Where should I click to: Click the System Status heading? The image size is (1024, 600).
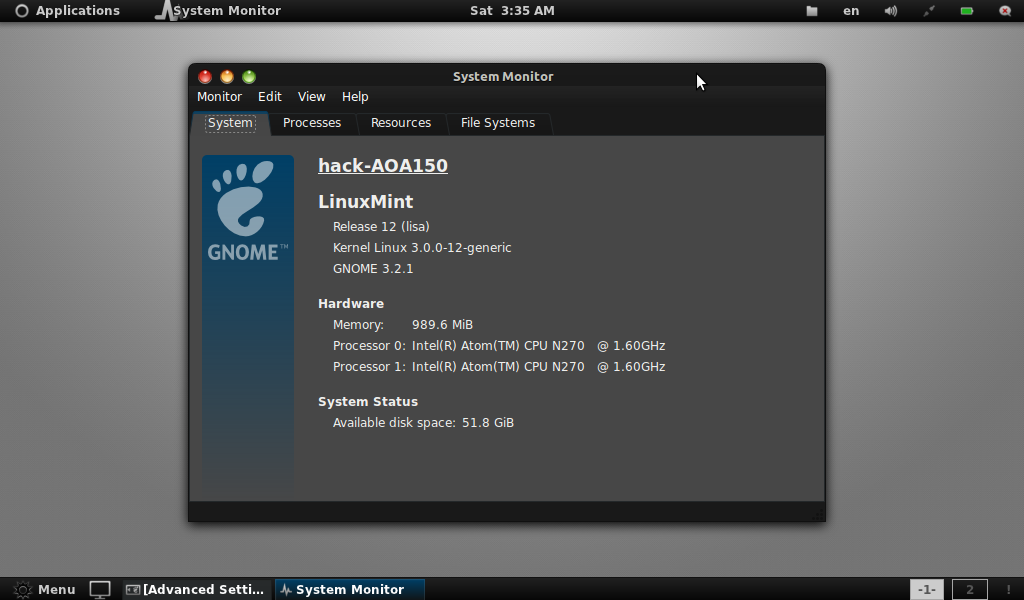click(368, 402)
